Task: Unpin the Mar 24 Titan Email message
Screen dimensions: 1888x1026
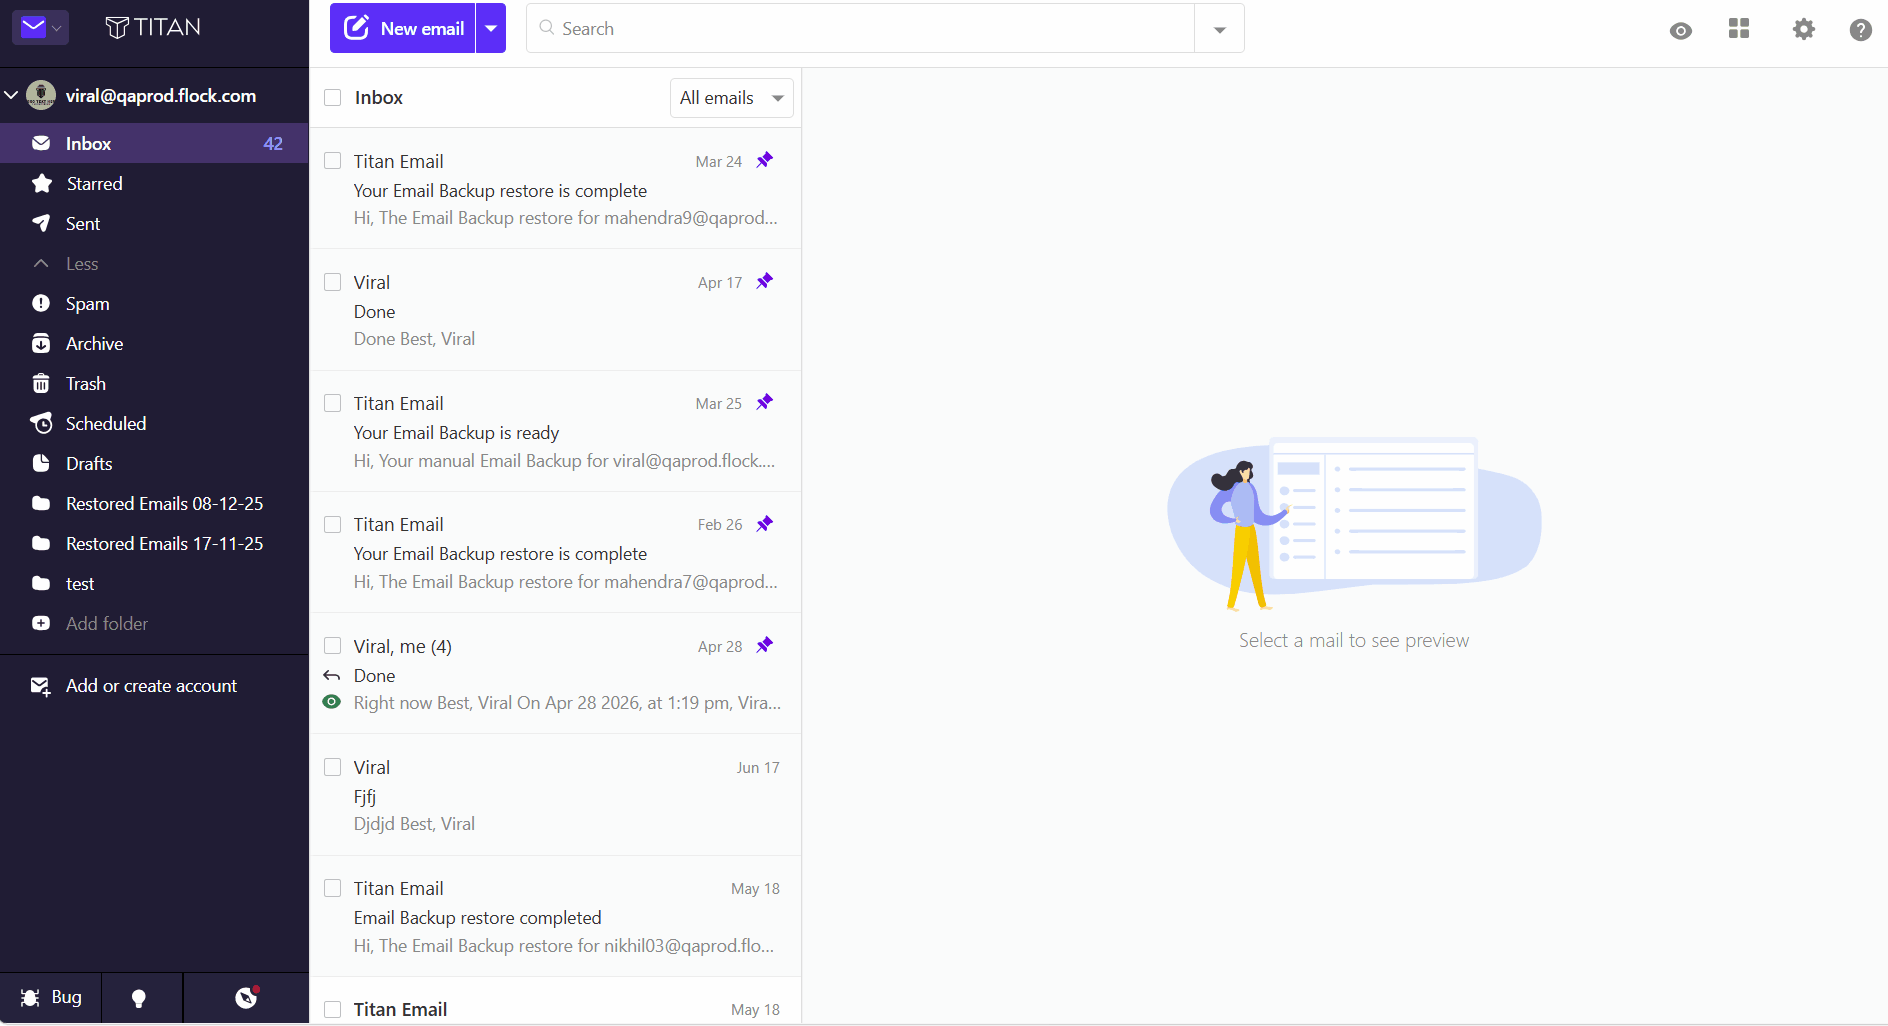Action: point(765,160)
